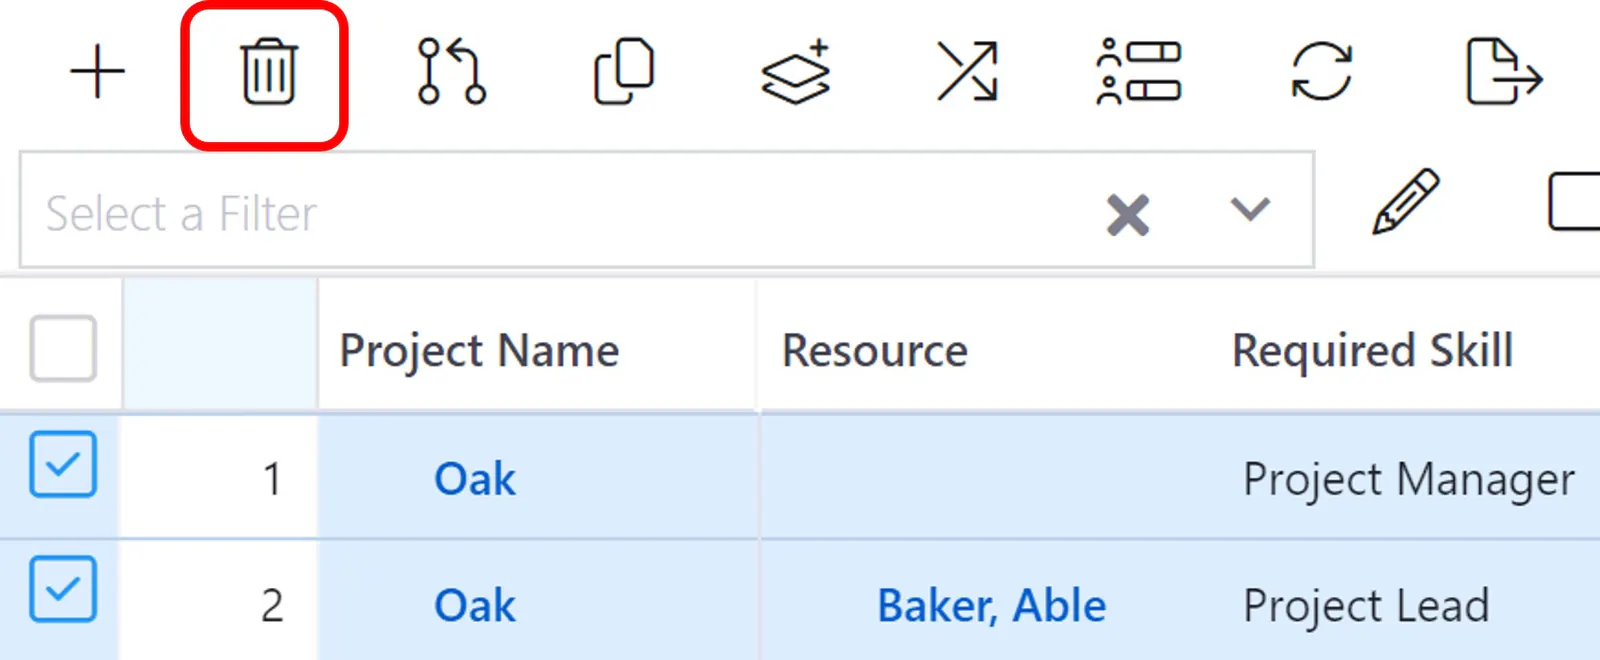Select the row number 1 cell

pos(219,478)
